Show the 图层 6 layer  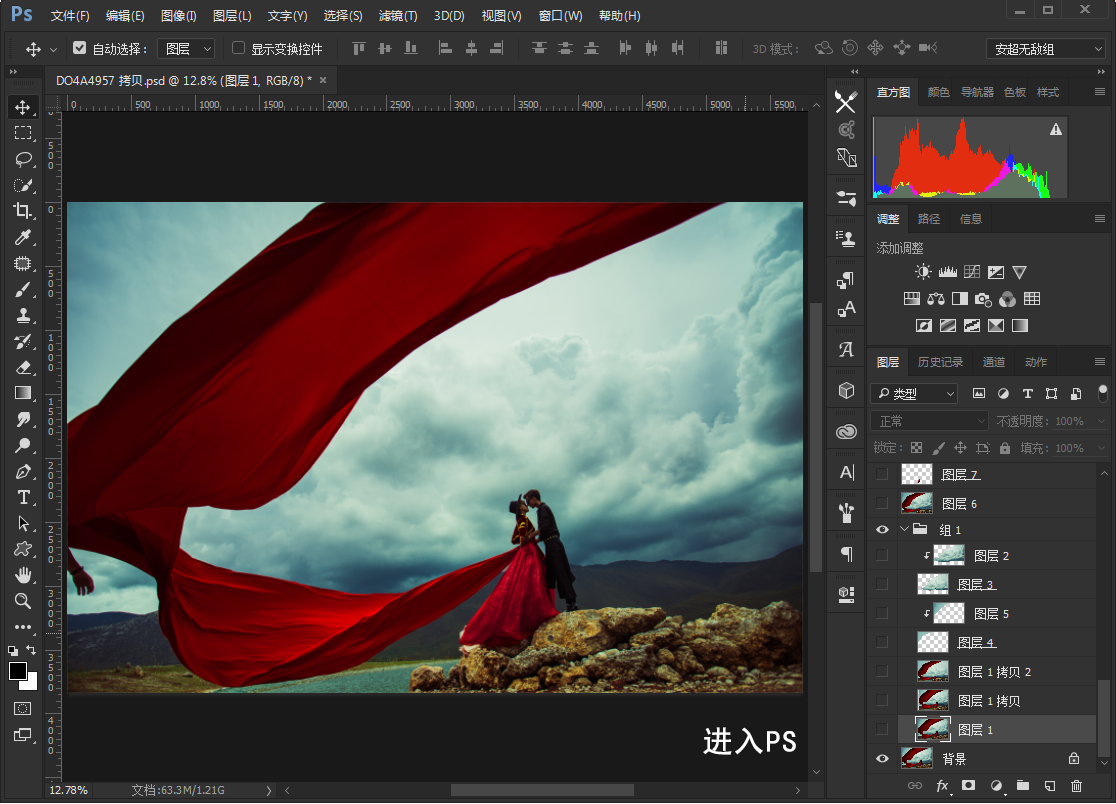883,503
